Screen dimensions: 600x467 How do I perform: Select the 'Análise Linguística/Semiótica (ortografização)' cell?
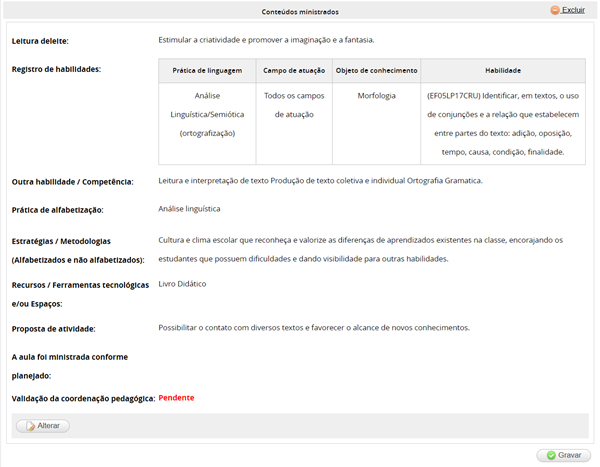[x=207, y=124]
